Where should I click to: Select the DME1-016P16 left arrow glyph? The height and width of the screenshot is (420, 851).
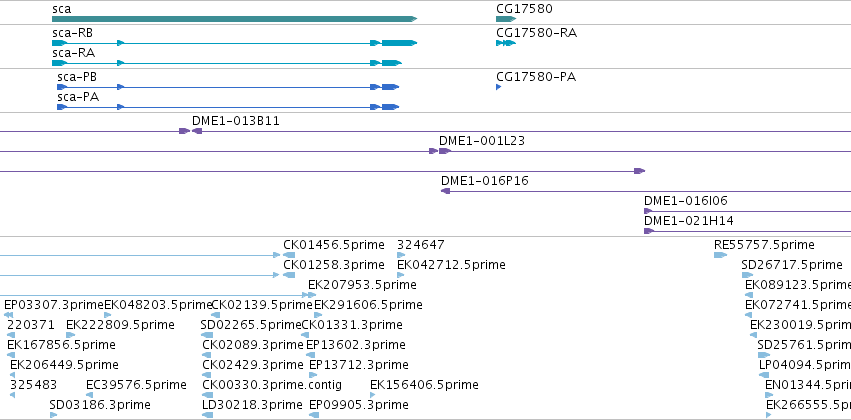446,191
